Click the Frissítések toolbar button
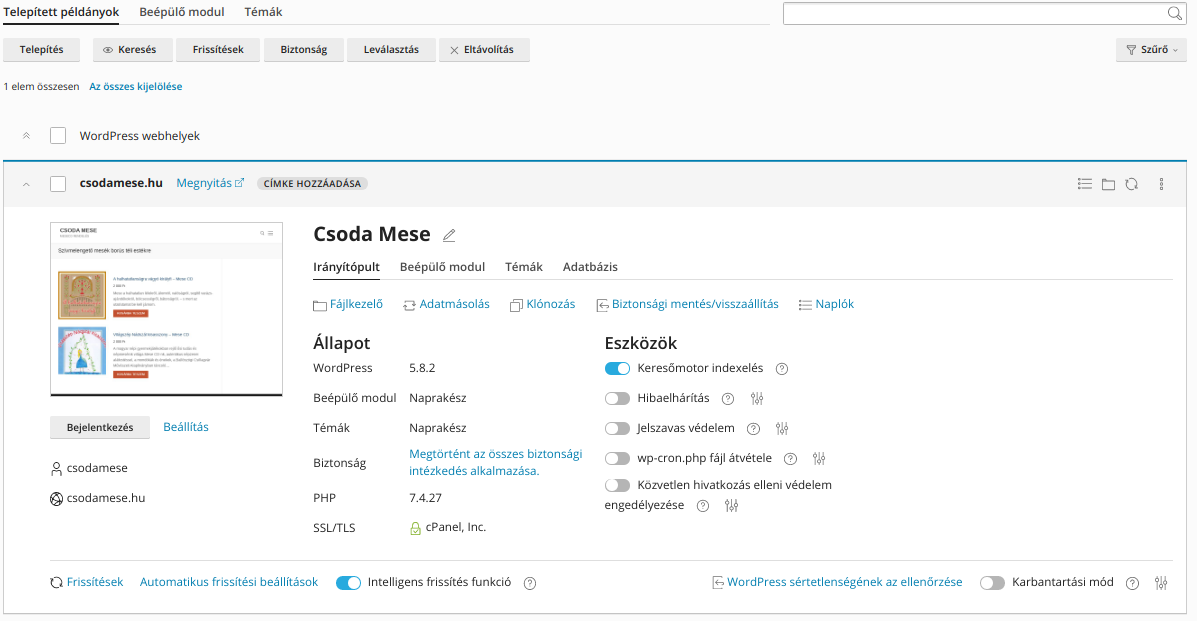1197x621 pixels. point(218,50)
